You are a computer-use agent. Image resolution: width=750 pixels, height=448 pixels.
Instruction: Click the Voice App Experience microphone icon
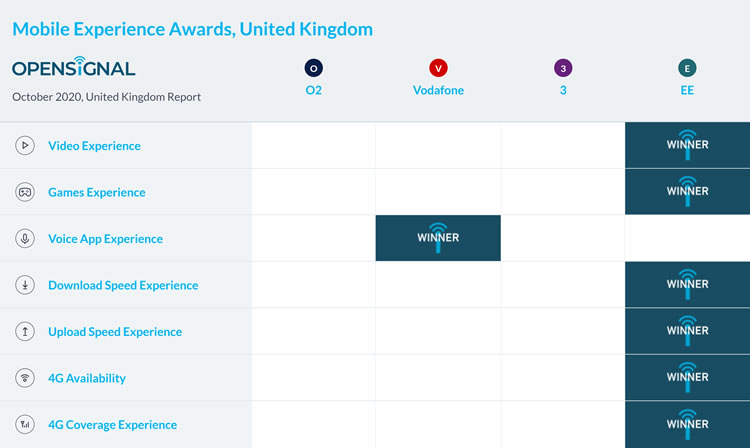25,239
